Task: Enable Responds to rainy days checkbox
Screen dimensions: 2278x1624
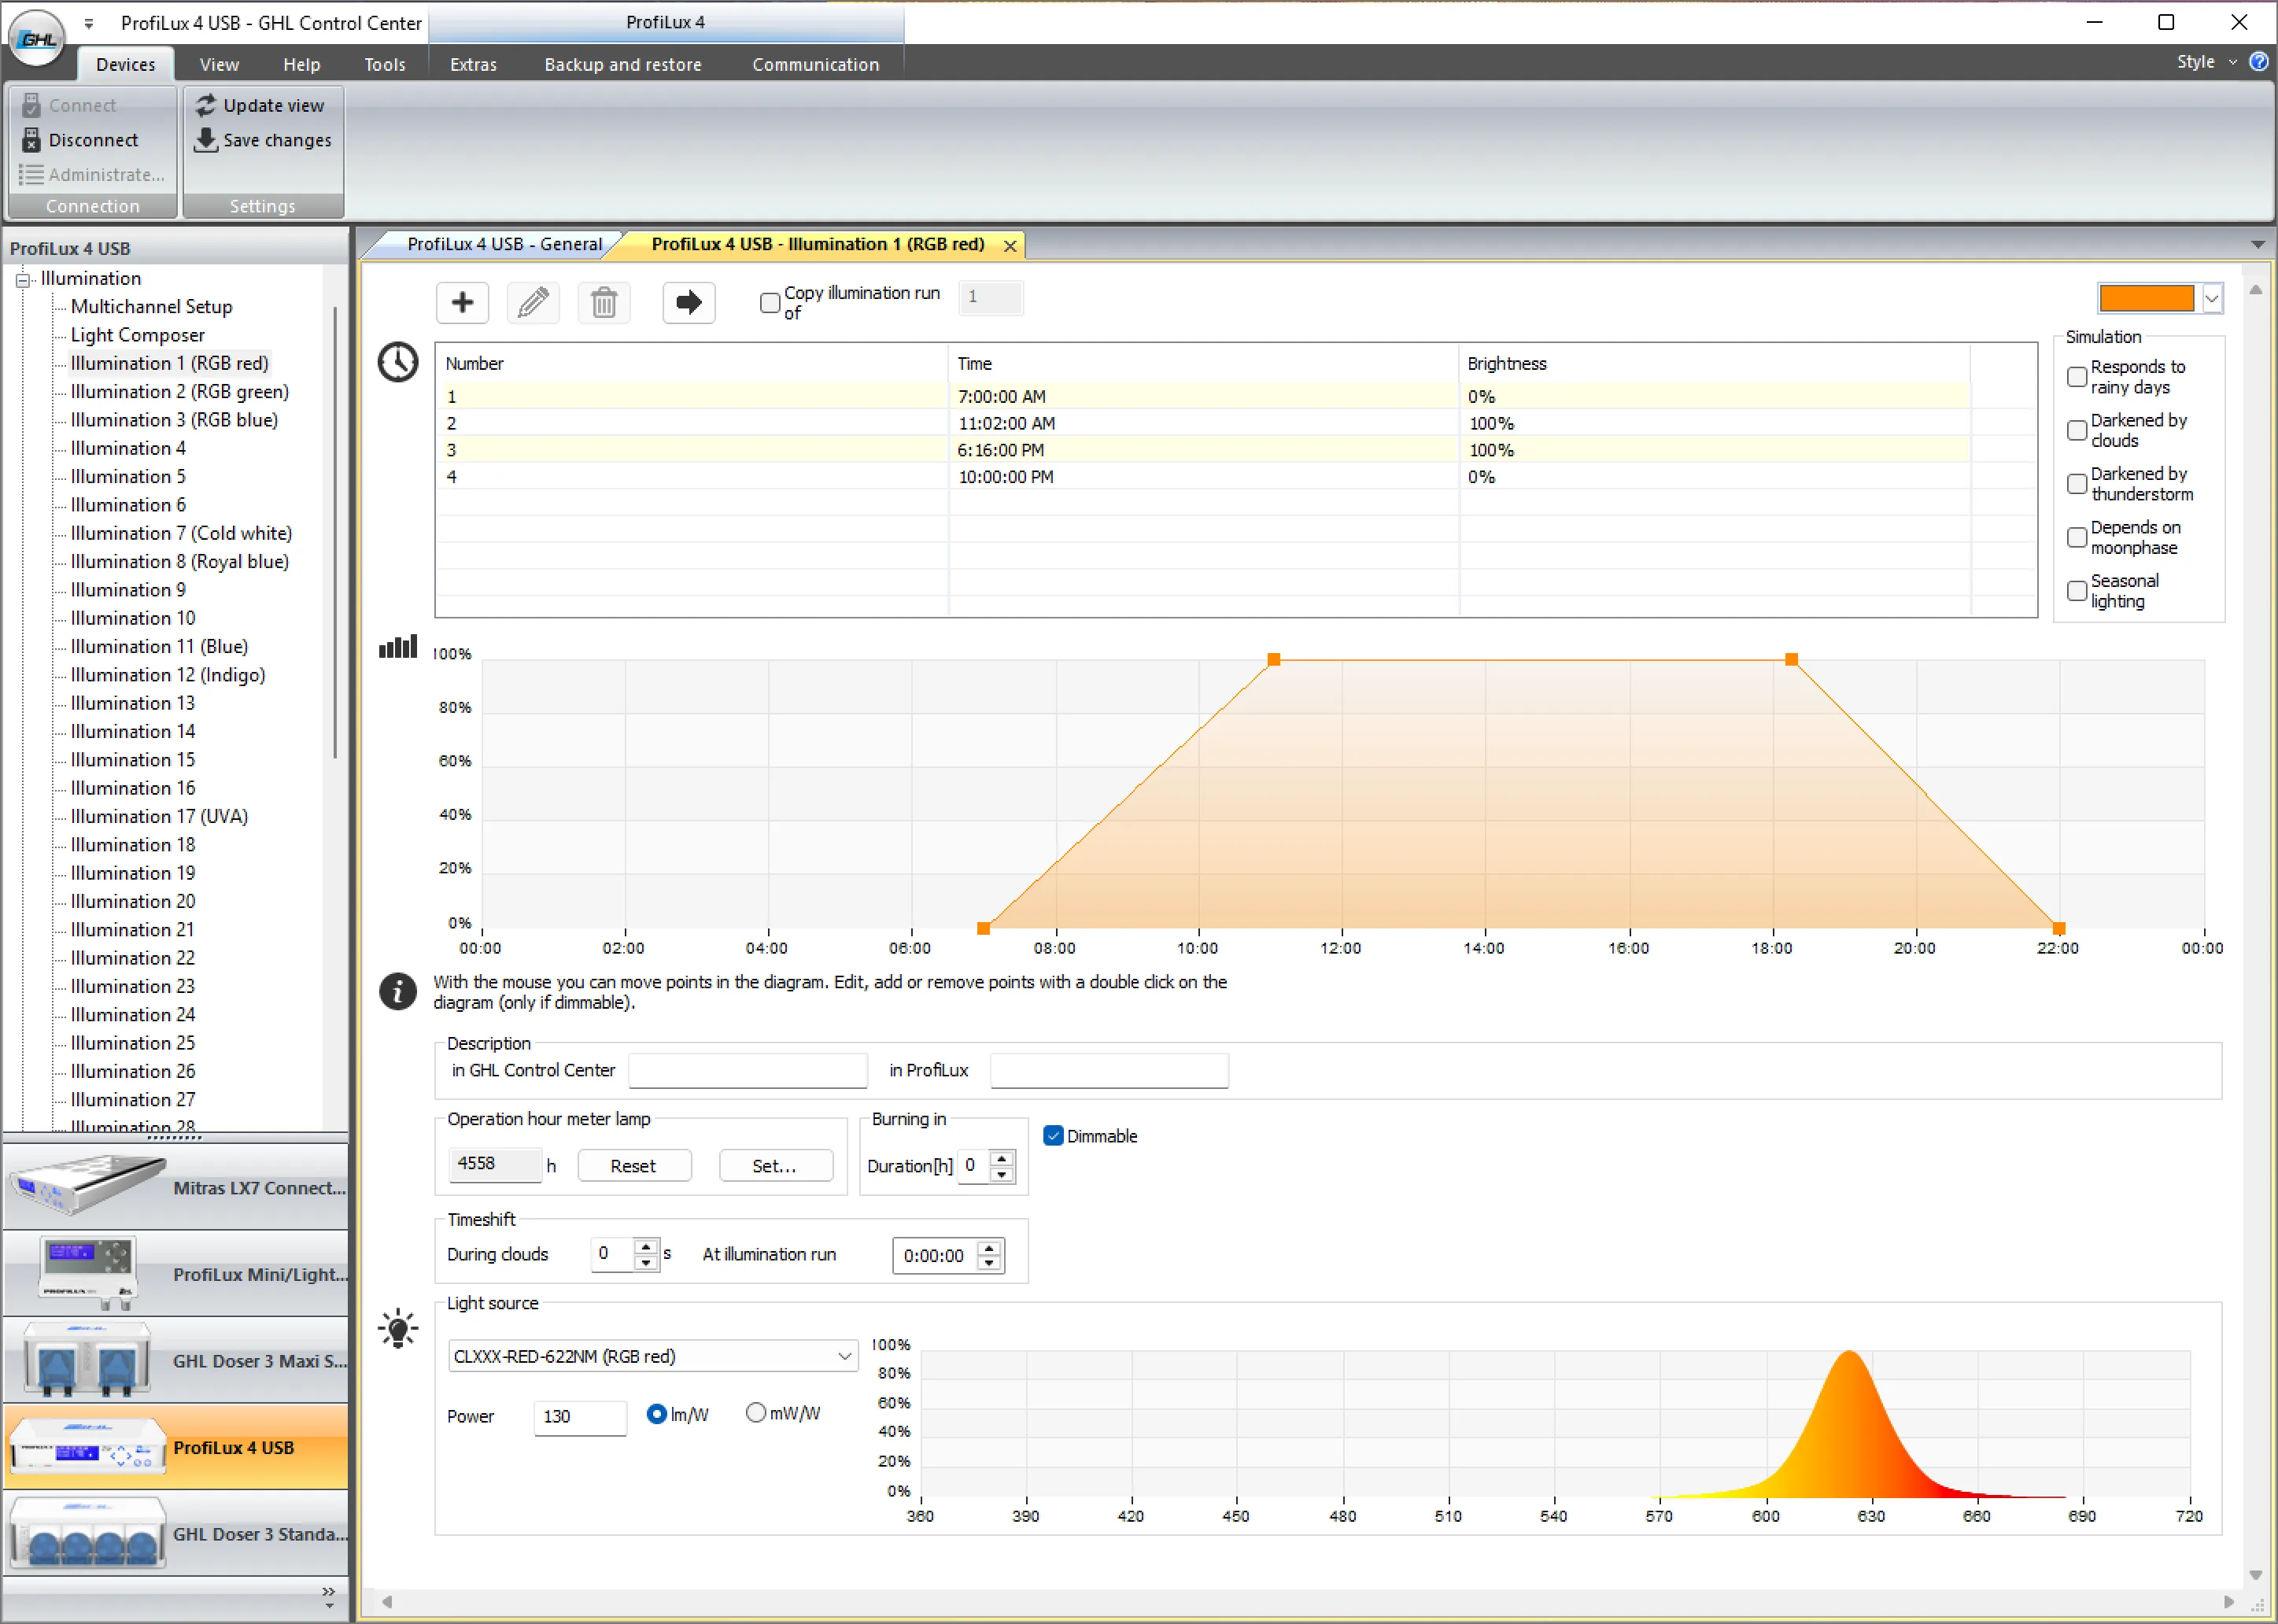Action: click(x=2077, y=377)
